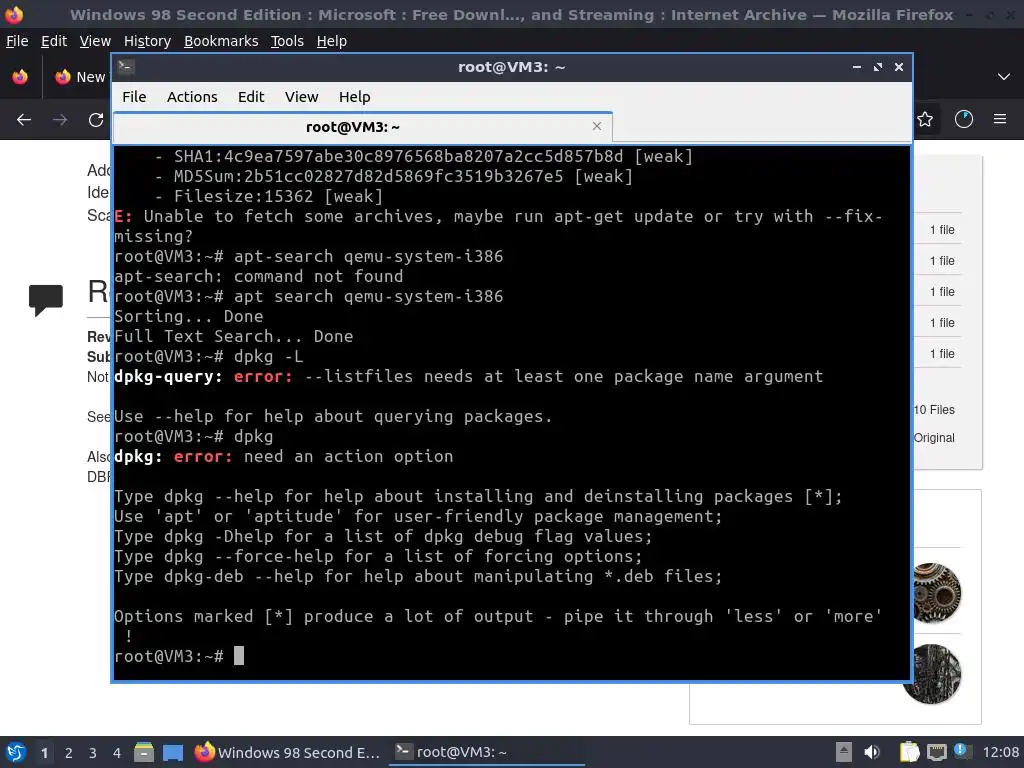Open the gears thumbnail in related items
The height and width of the screenshot is (768, 1024).
(x=936, y=593)
